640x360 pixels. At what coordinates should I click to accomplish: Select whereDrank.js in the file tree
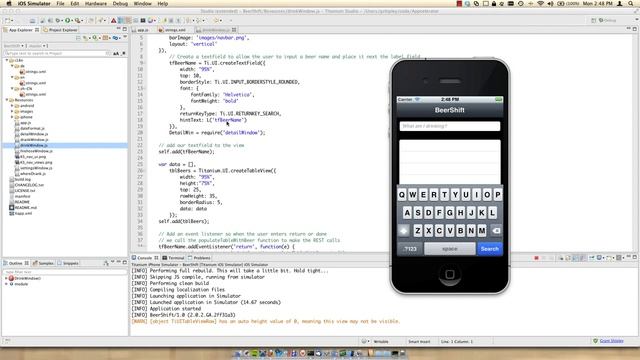[33, 173]
